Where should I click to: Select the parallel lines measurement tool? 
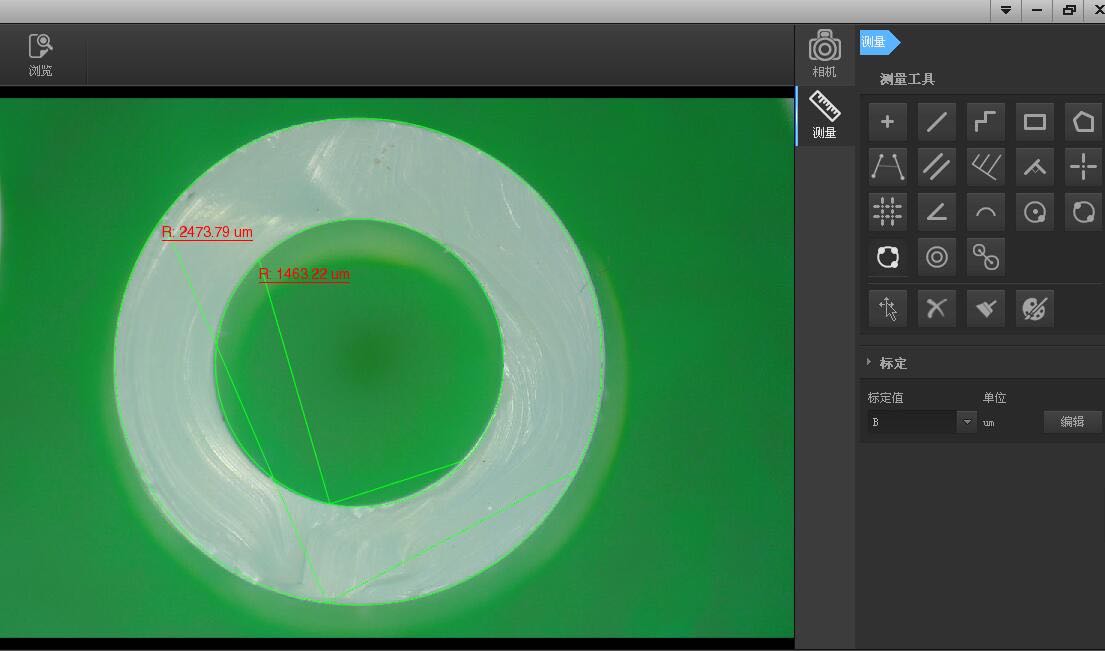coord(937,167)
